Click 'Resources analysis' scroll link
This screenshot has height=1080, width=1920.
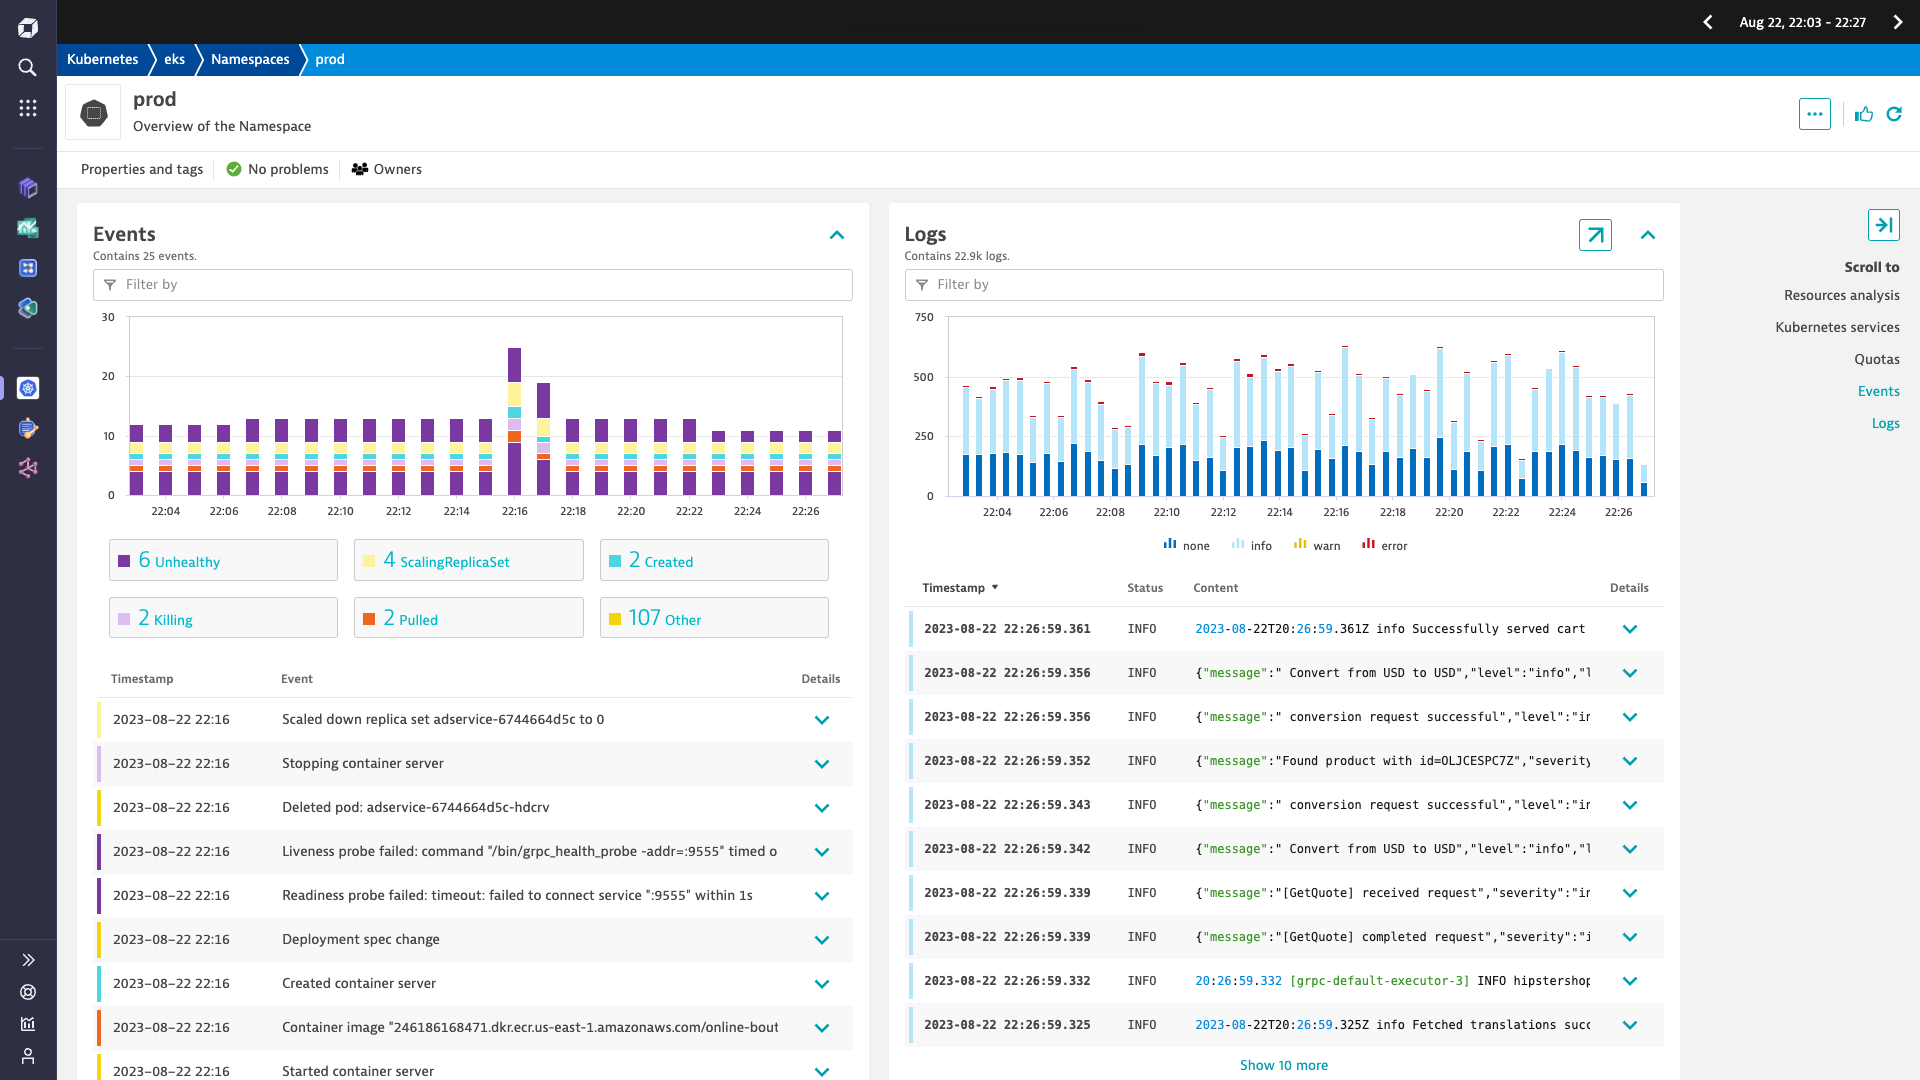pyautogui.click(x=1842, y=294)
